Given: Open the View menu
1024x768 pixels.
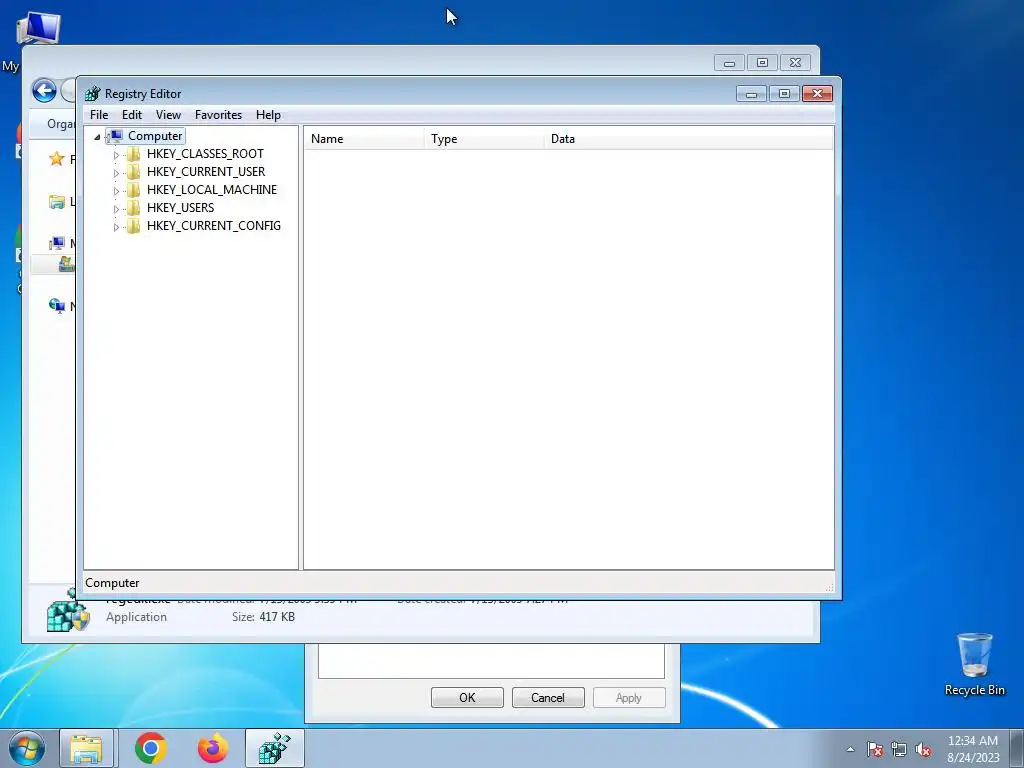Looking at the screenshot, I should point(168,115).
